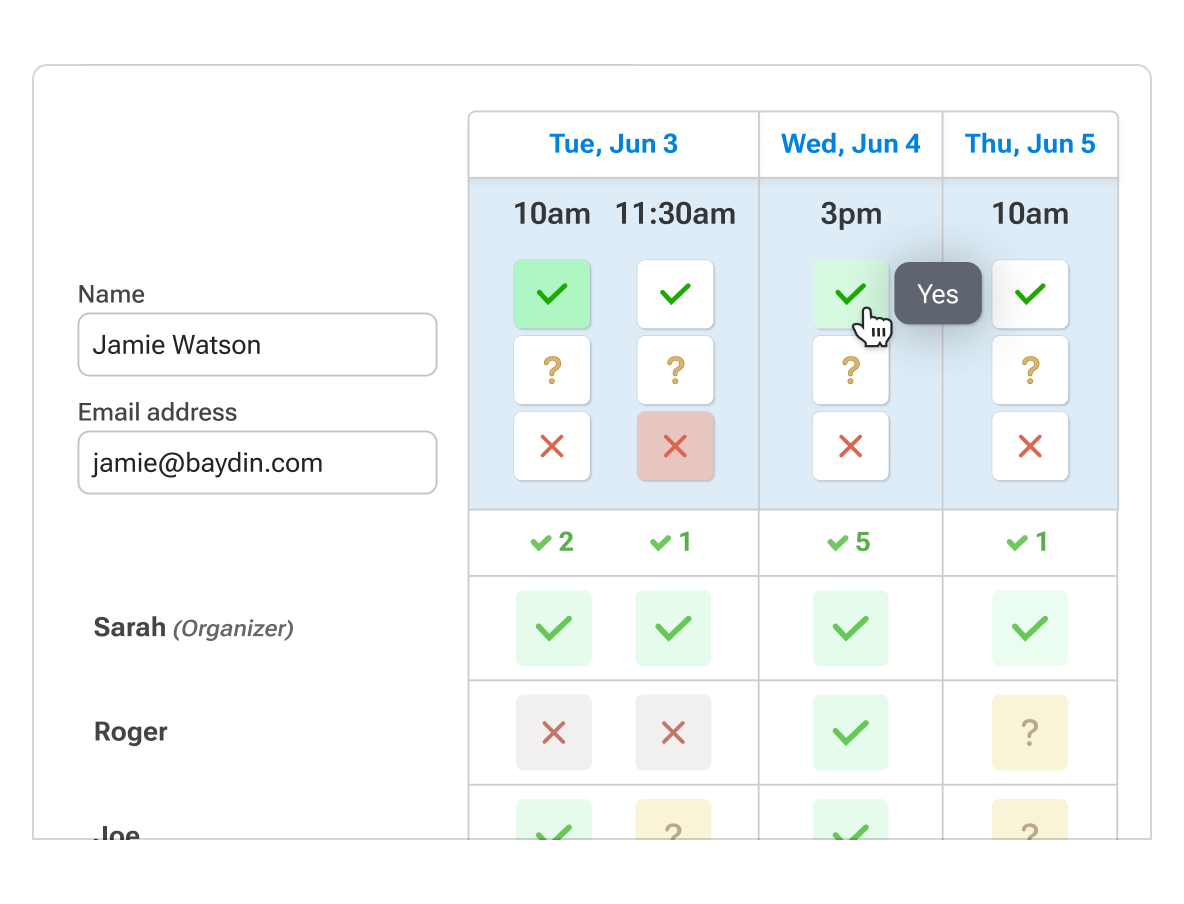The image size is (1184, 904).
Task: Click the vote count showing 5 checkmarks
Action: (850, 541)
